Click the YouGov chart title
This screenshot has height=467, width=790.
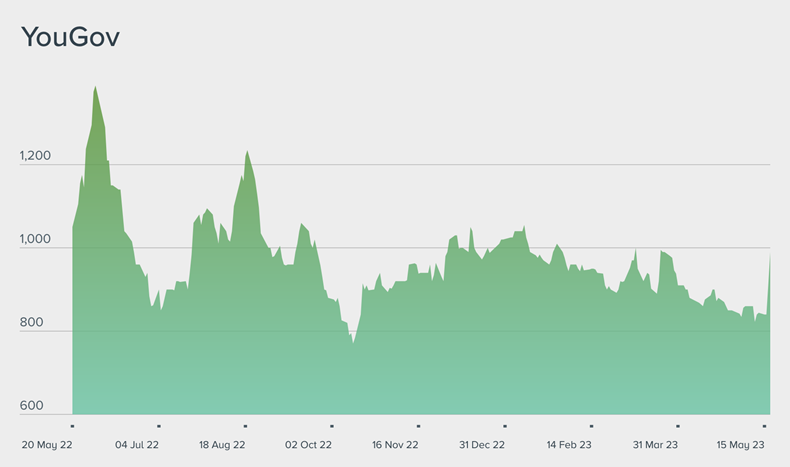(x=70, y=37)
